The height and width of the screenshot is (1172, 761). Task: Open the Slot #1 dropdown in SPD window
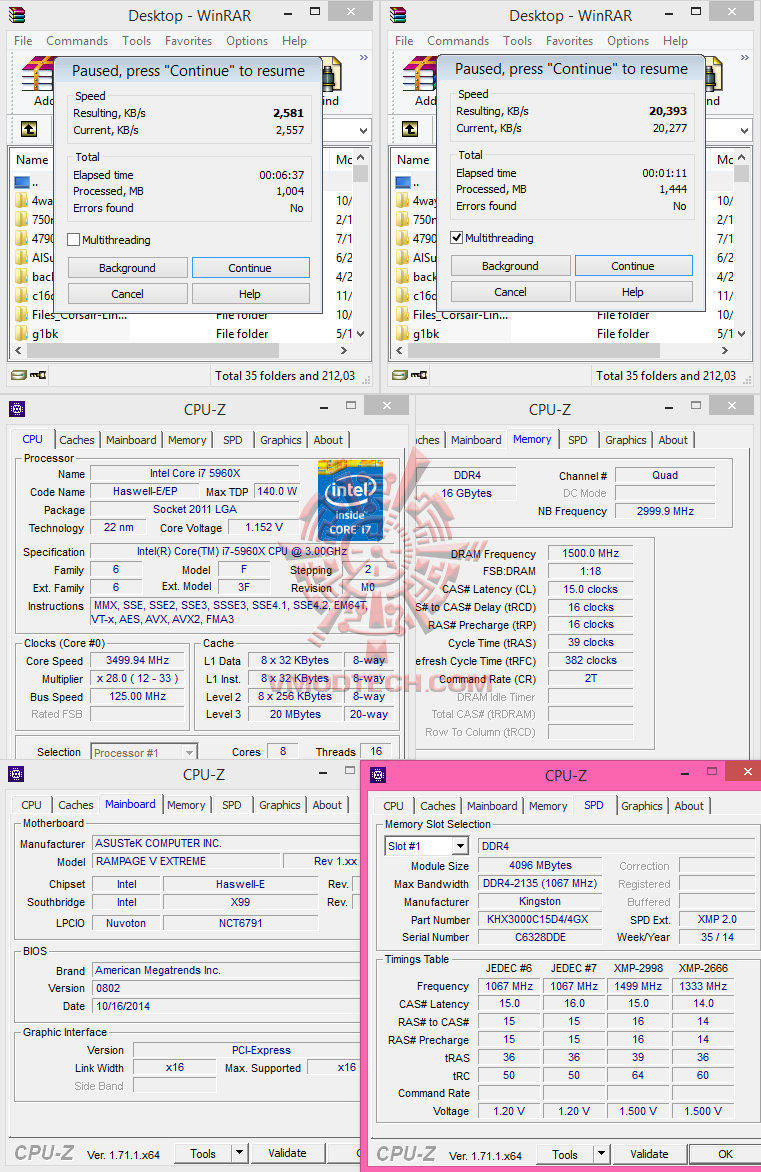pos(460,846)
